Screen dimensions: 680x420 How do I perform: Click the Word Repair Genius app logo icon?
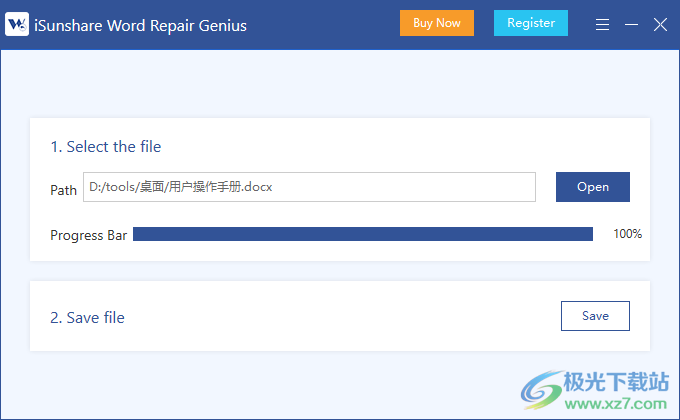pyautogui.click(x=17, y=24)
